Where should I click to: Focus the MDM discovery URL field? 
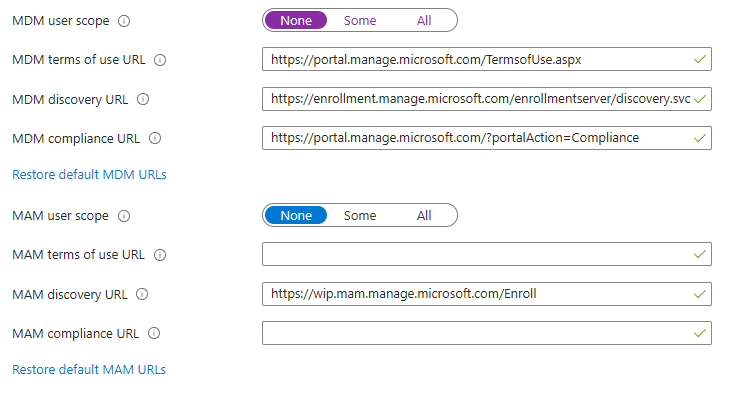(487, 99)
